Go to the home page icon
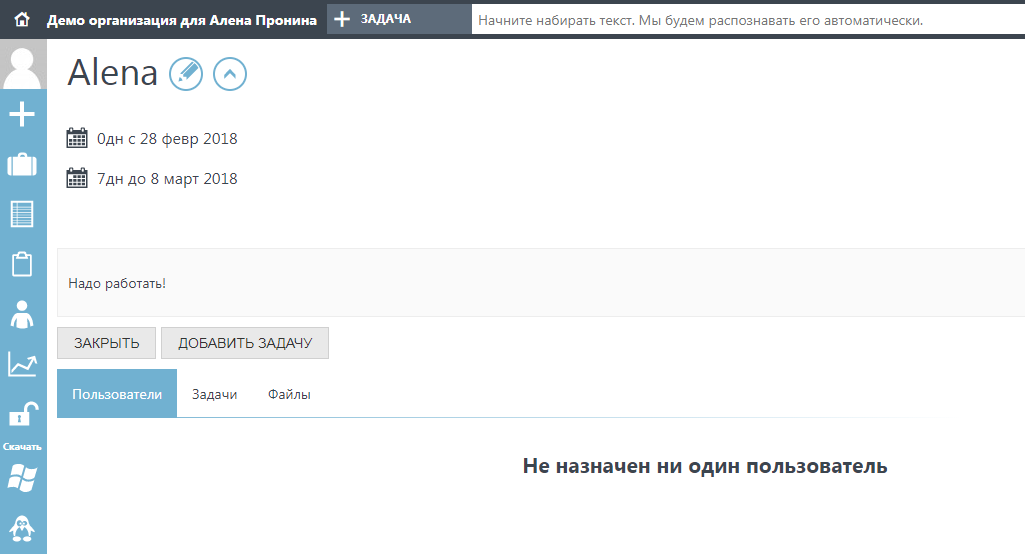The width and height of the screenshot is (1025, 554). (x=22, y=20)
